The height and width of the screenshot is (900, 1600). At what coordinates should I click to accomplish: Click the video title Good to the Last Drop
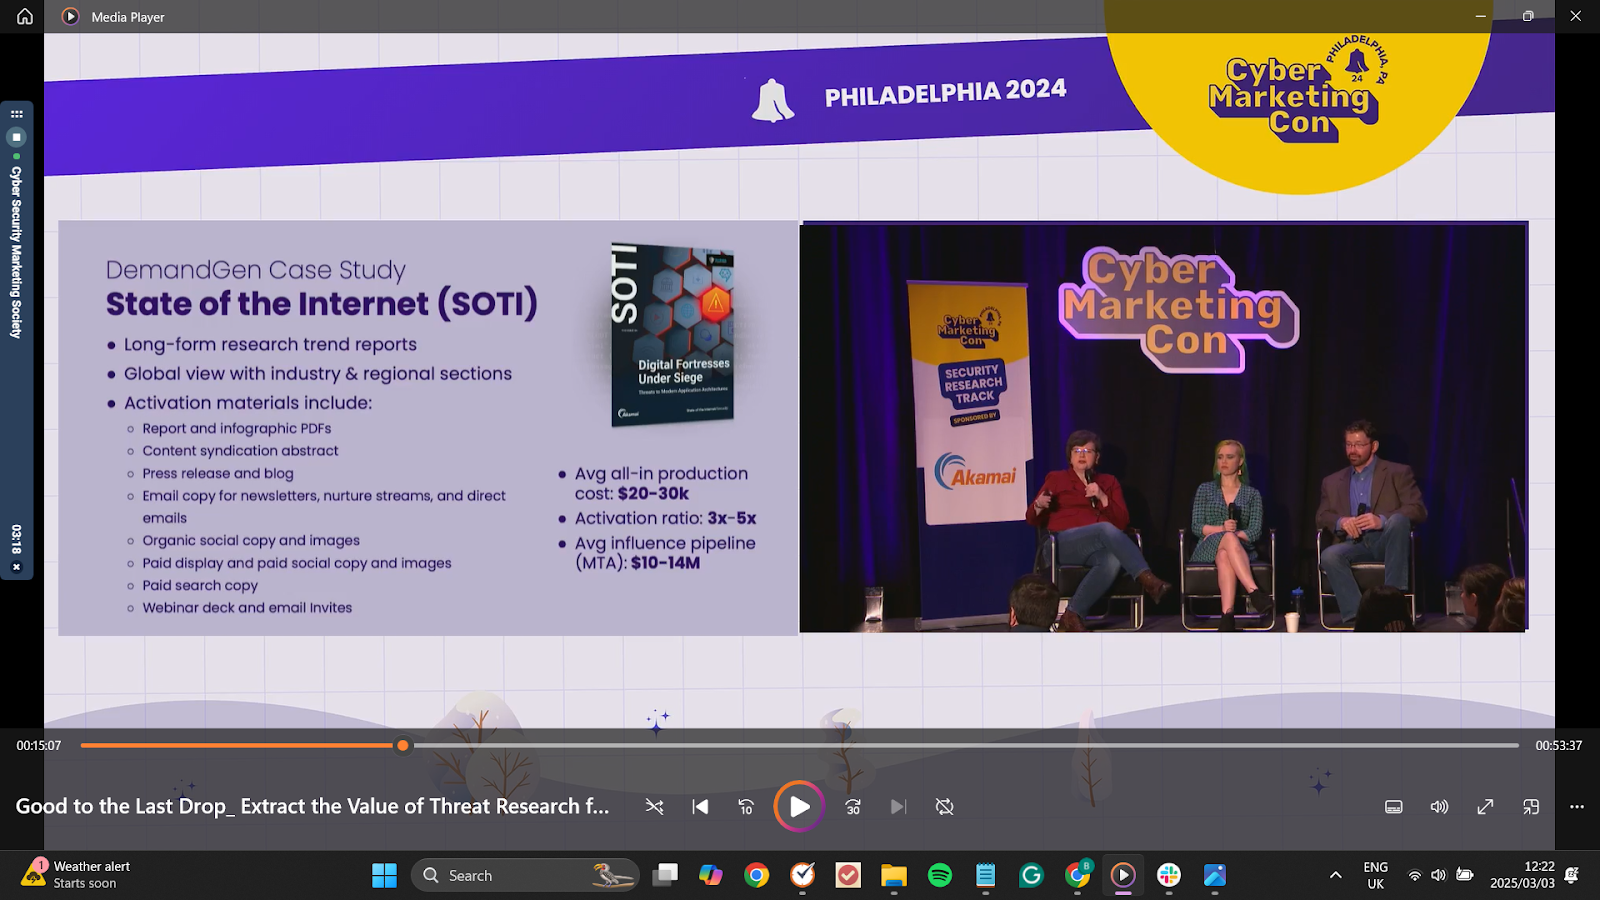(312, 806)
